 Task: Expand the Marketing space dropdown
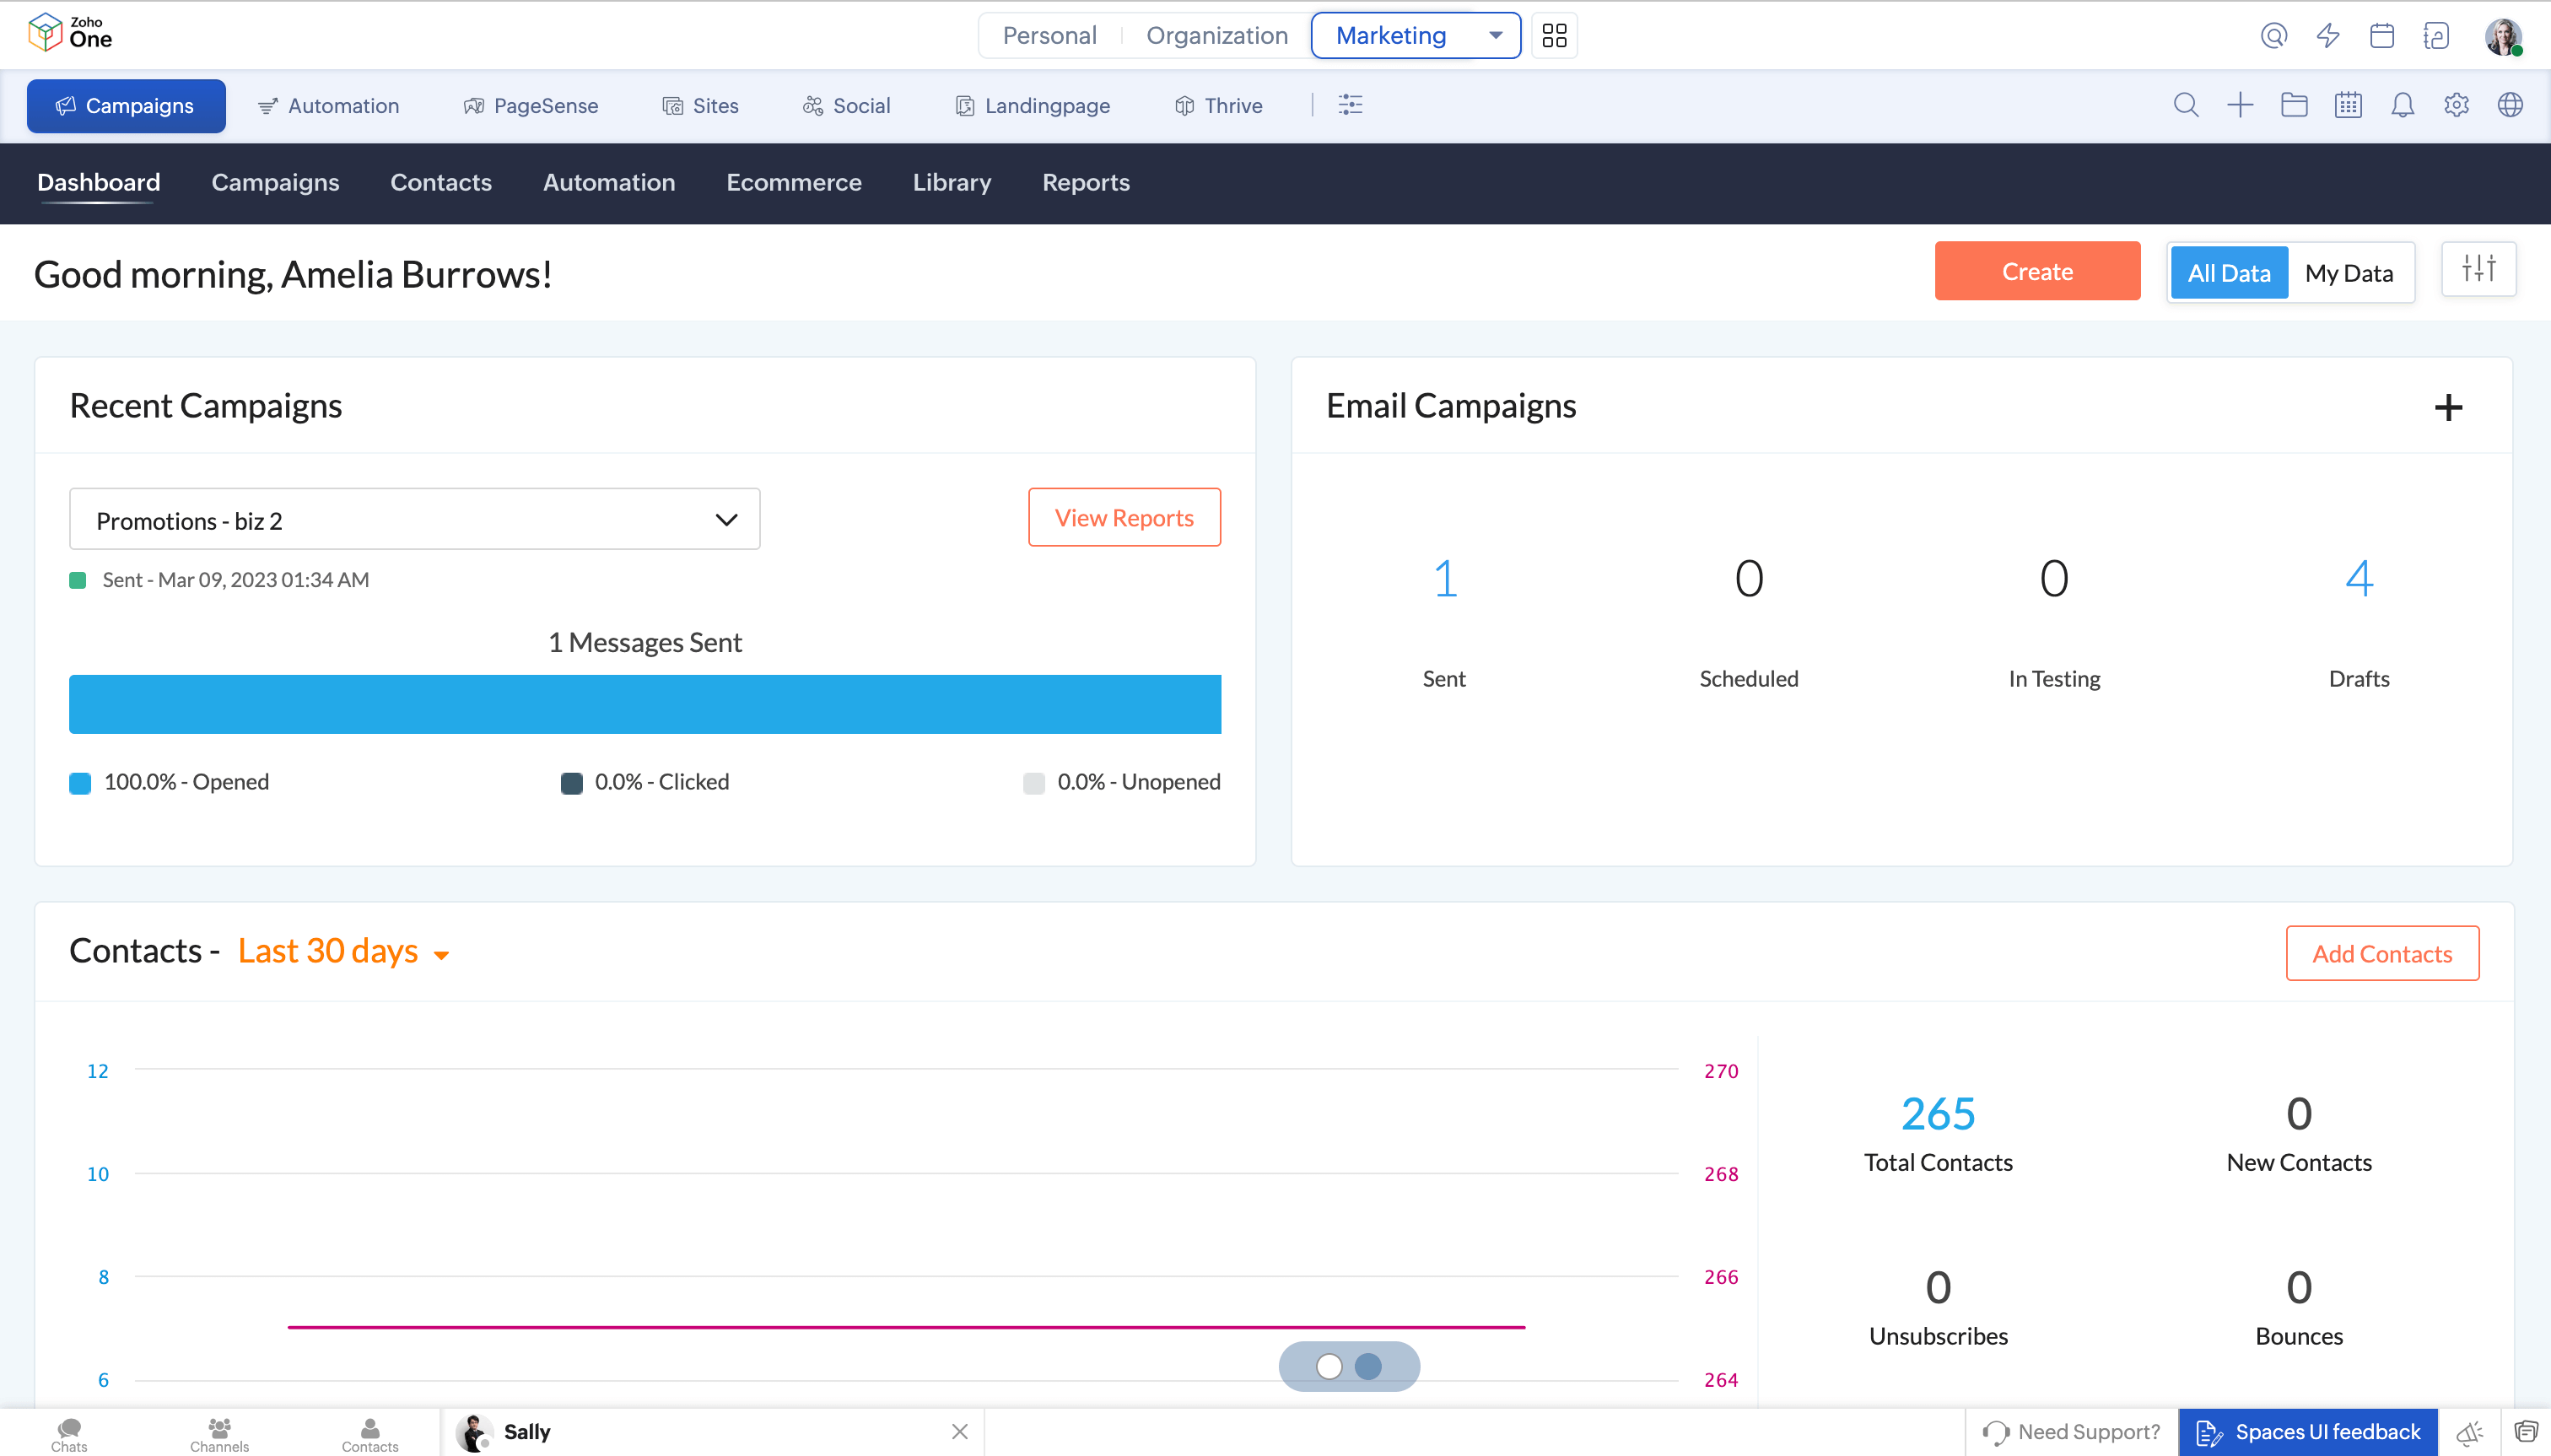coord(1495,36)
